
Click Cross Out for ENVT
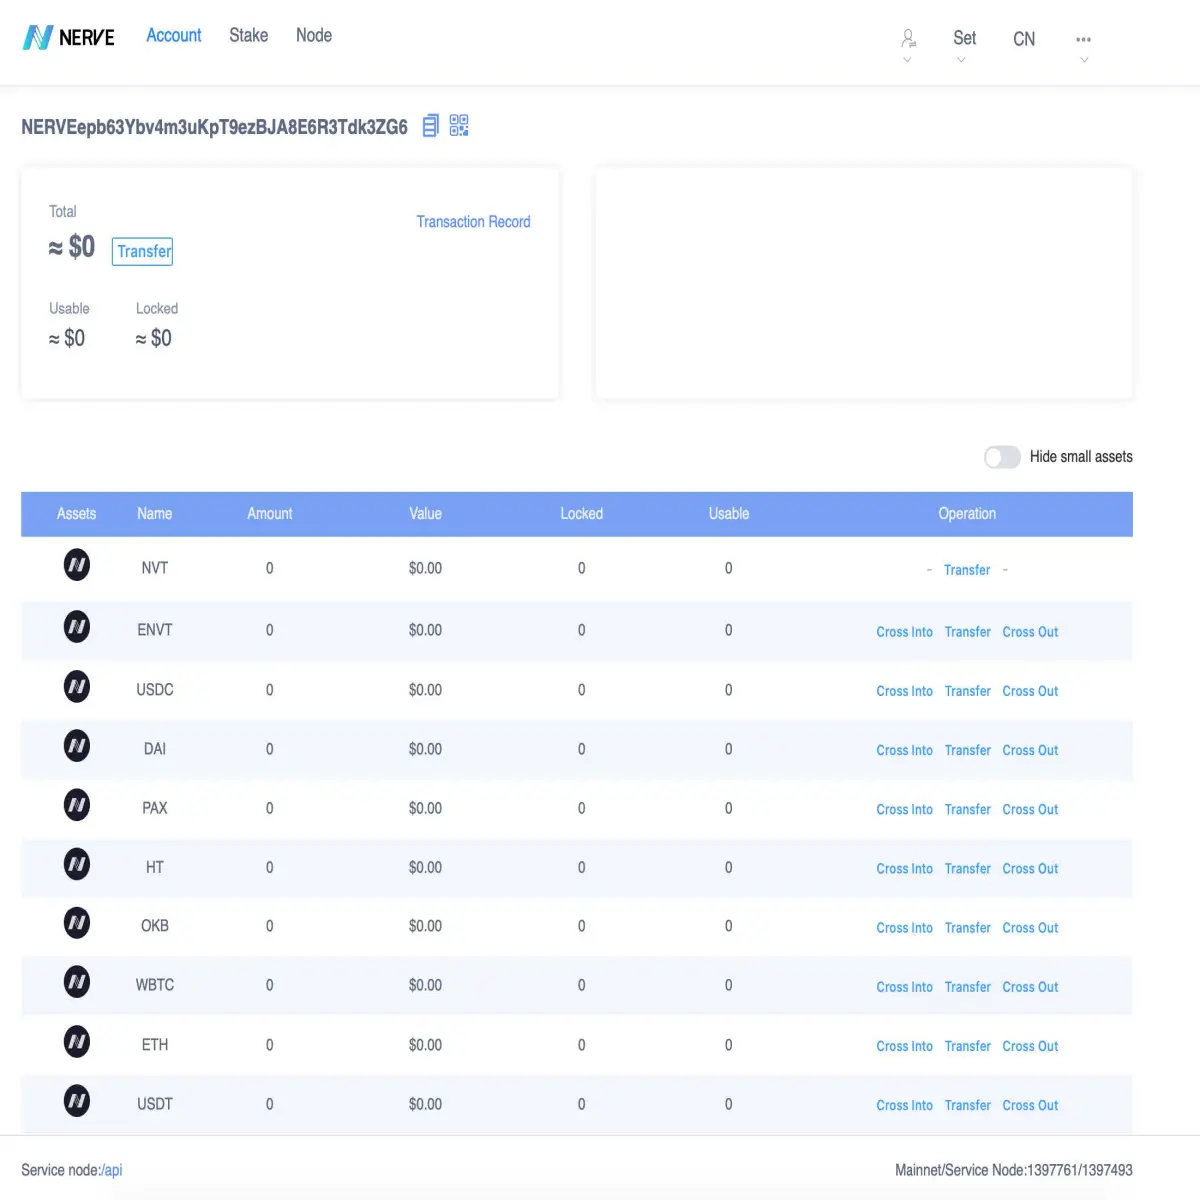(1030, 632)
